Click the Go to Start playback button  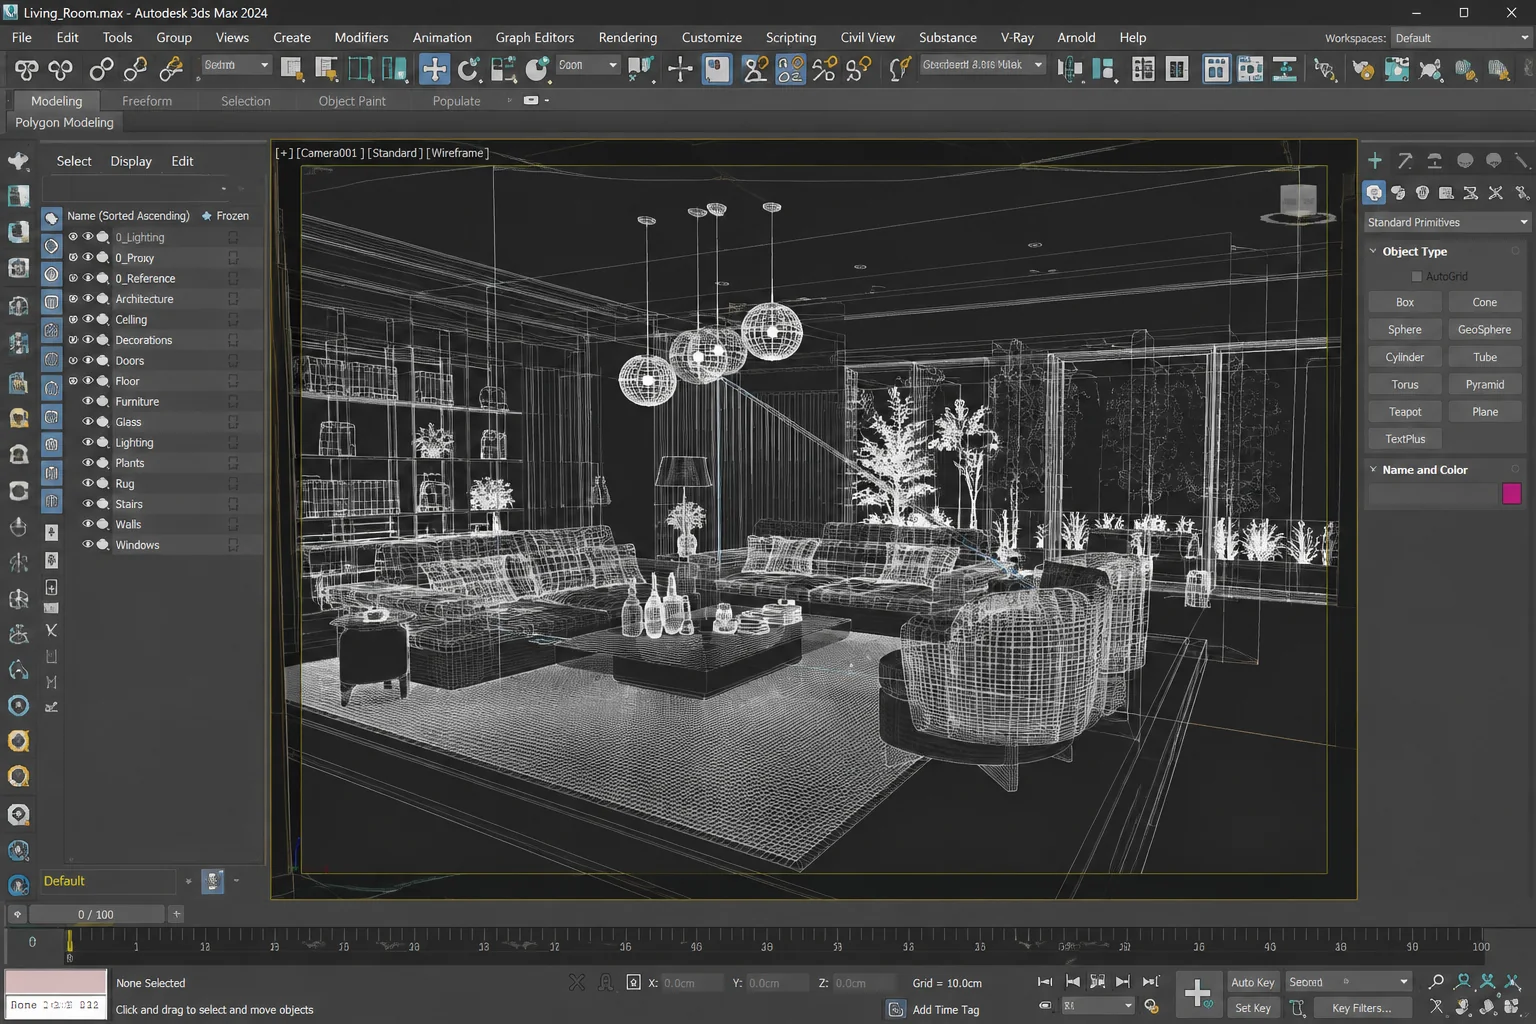click(x=1045, y=982)
